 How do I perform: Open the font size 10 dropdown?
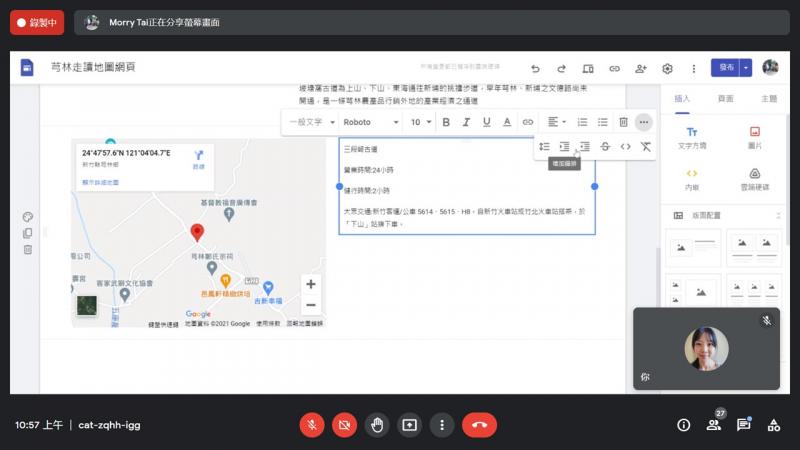coord(421,122)
